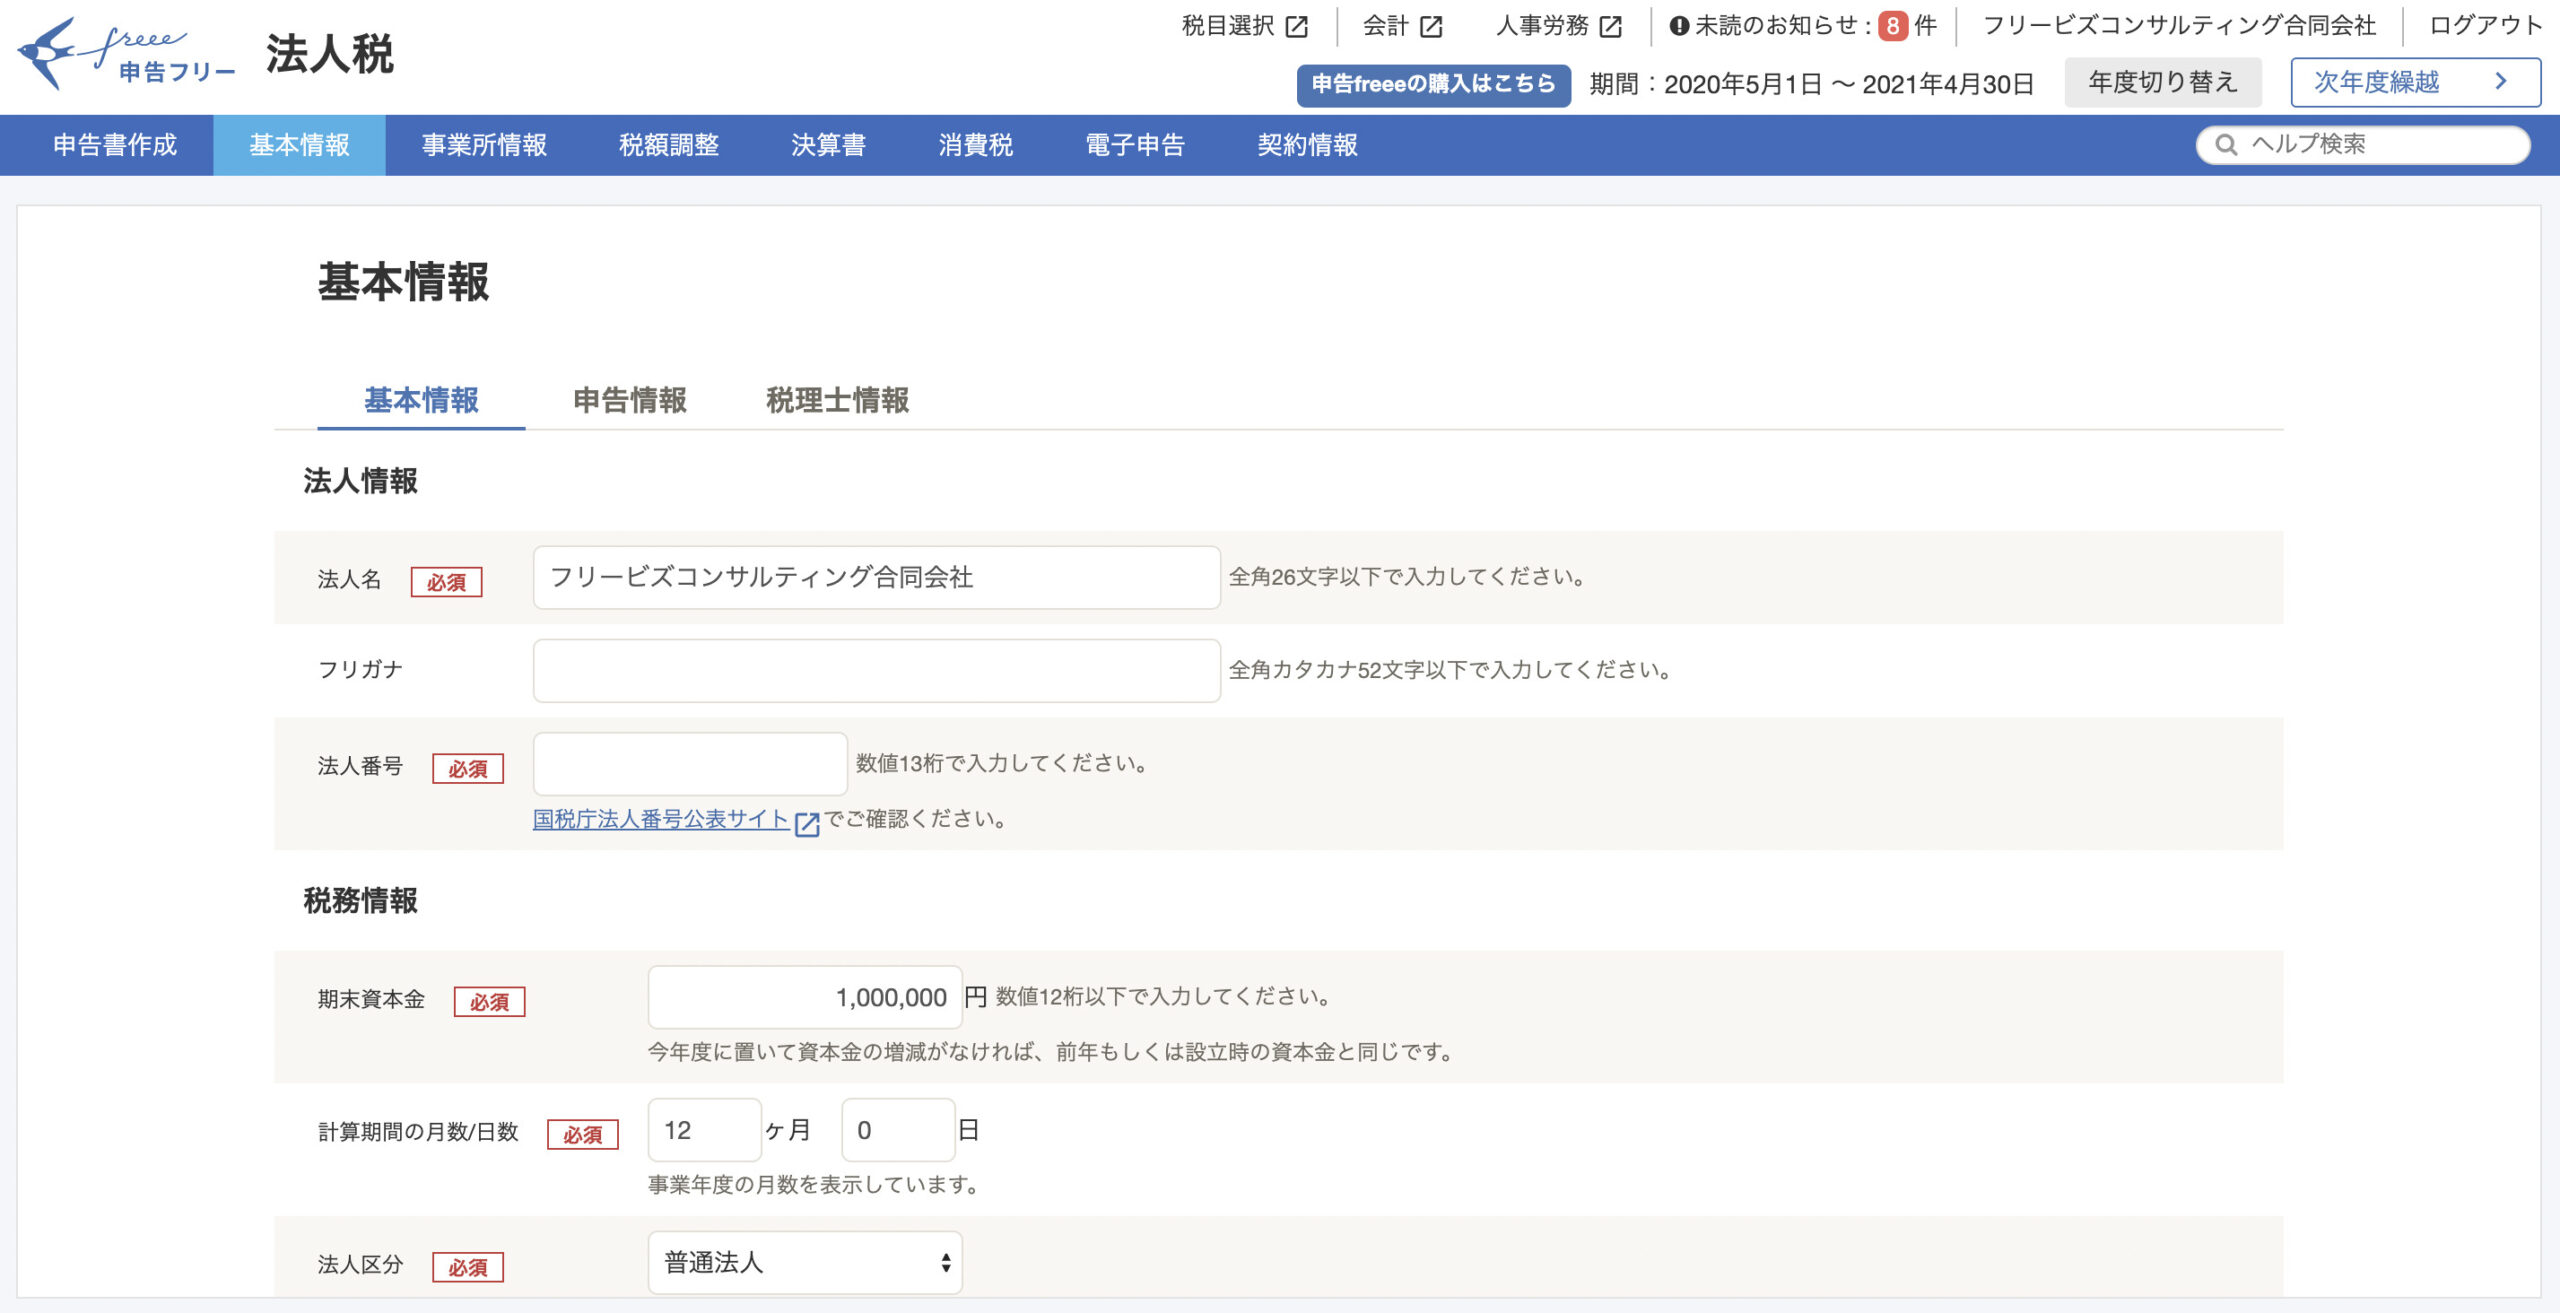The width and height of the screenshot is (2560, 1313).
Task: Open the 税目選択 external link icon
Action: (1297, 26)
